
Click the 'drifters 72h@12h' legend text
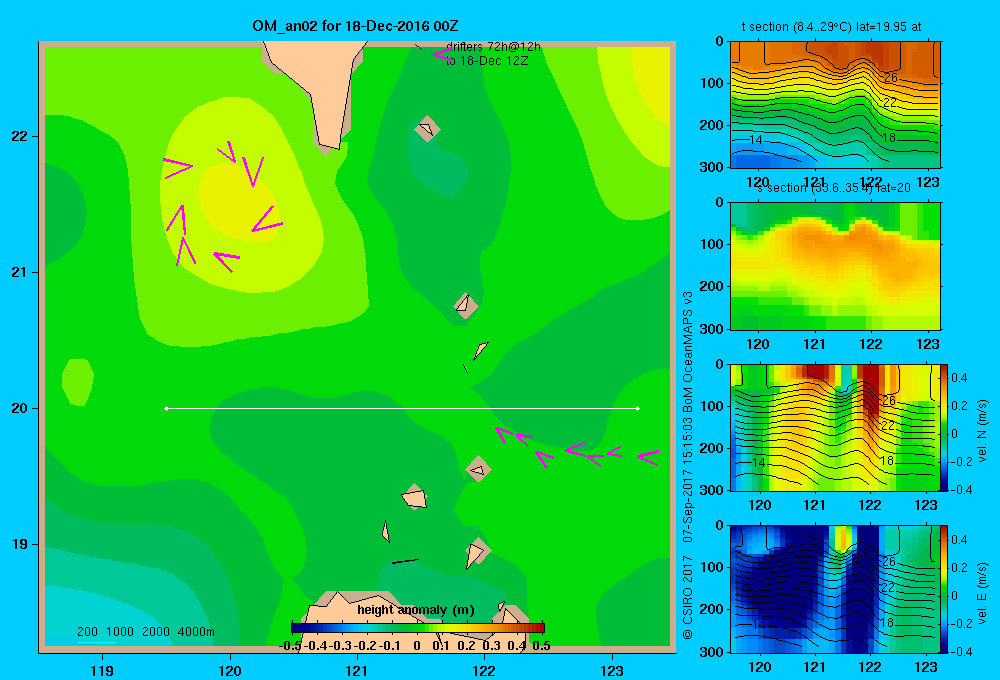[x=493, y=47]
